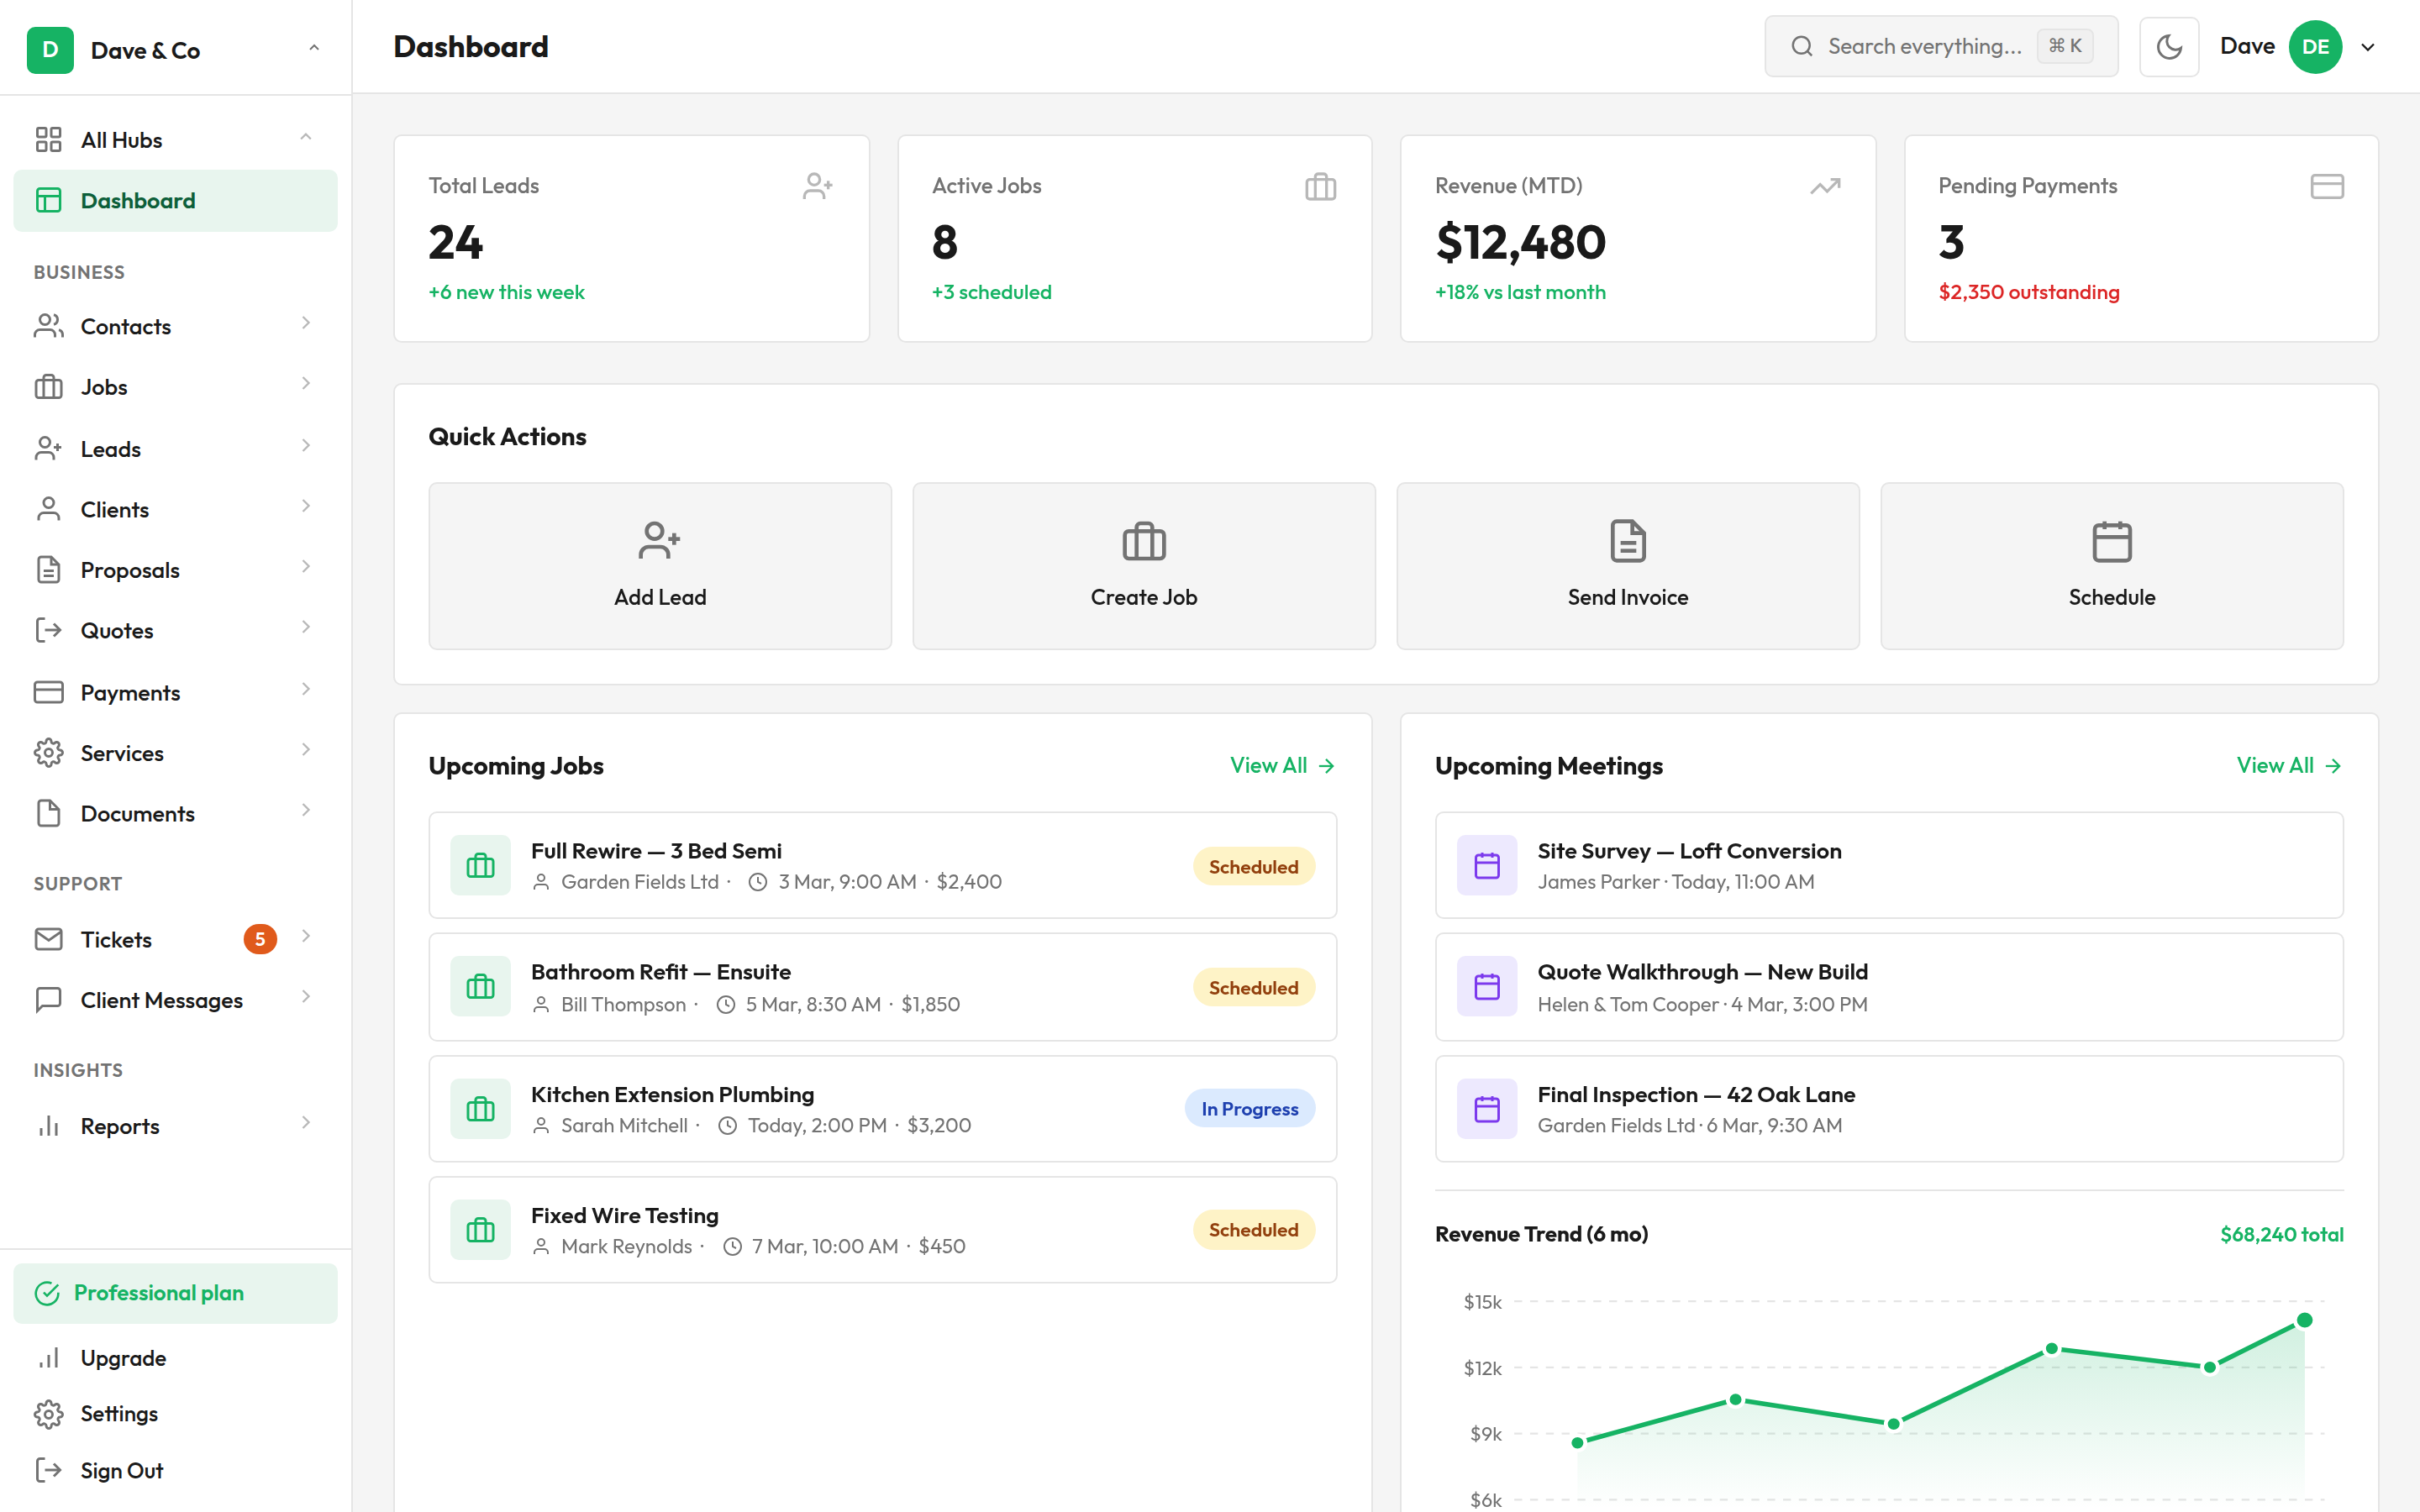This screenshot has height=1512, width=2420.
Task: Focus the Search everything field
Action: (x=1923, y=47)
